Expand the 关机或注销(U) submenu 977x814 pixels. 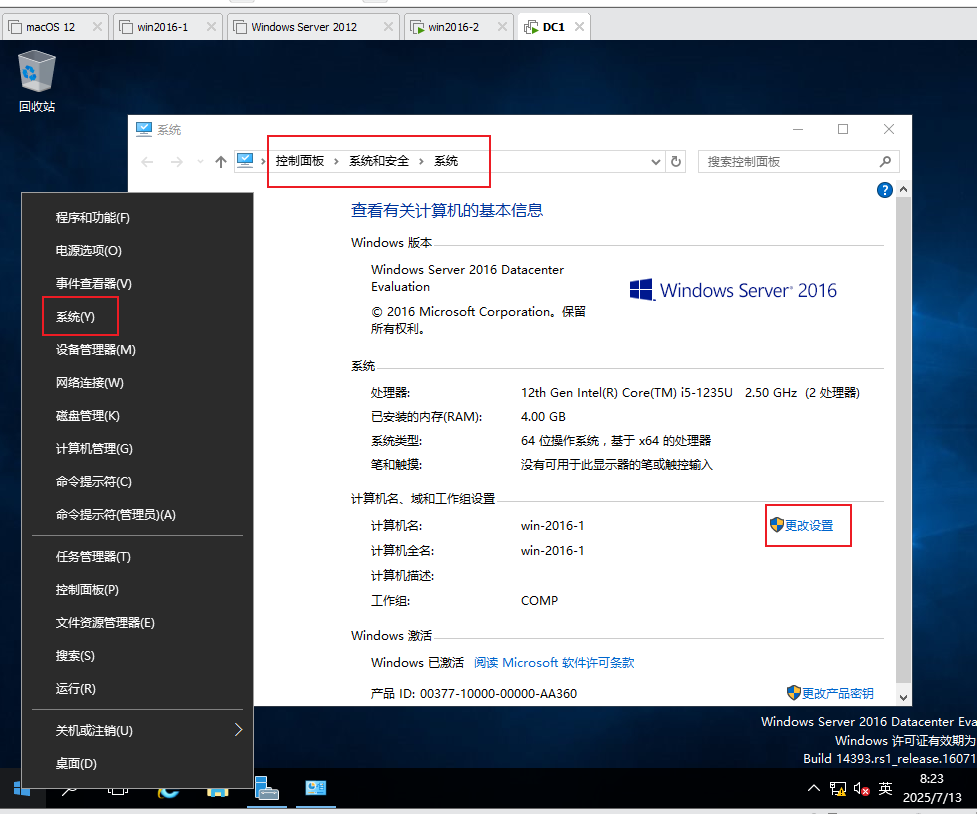pos(238,730)
